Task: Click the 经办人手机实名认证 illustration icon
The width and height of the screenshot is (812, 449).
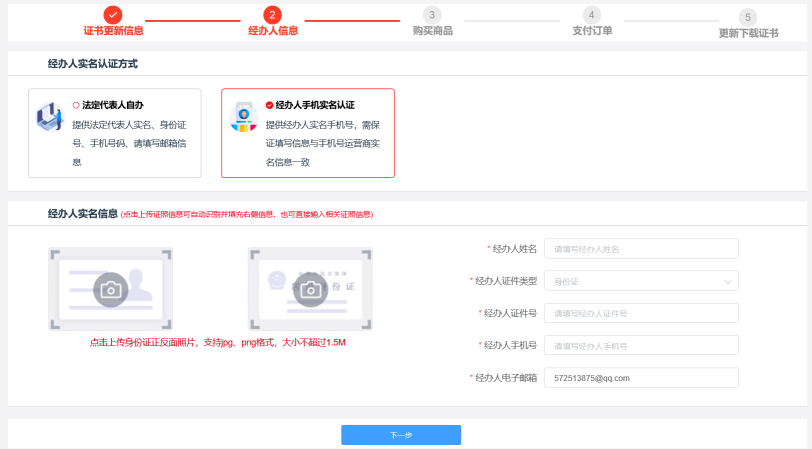Action: 243,117
